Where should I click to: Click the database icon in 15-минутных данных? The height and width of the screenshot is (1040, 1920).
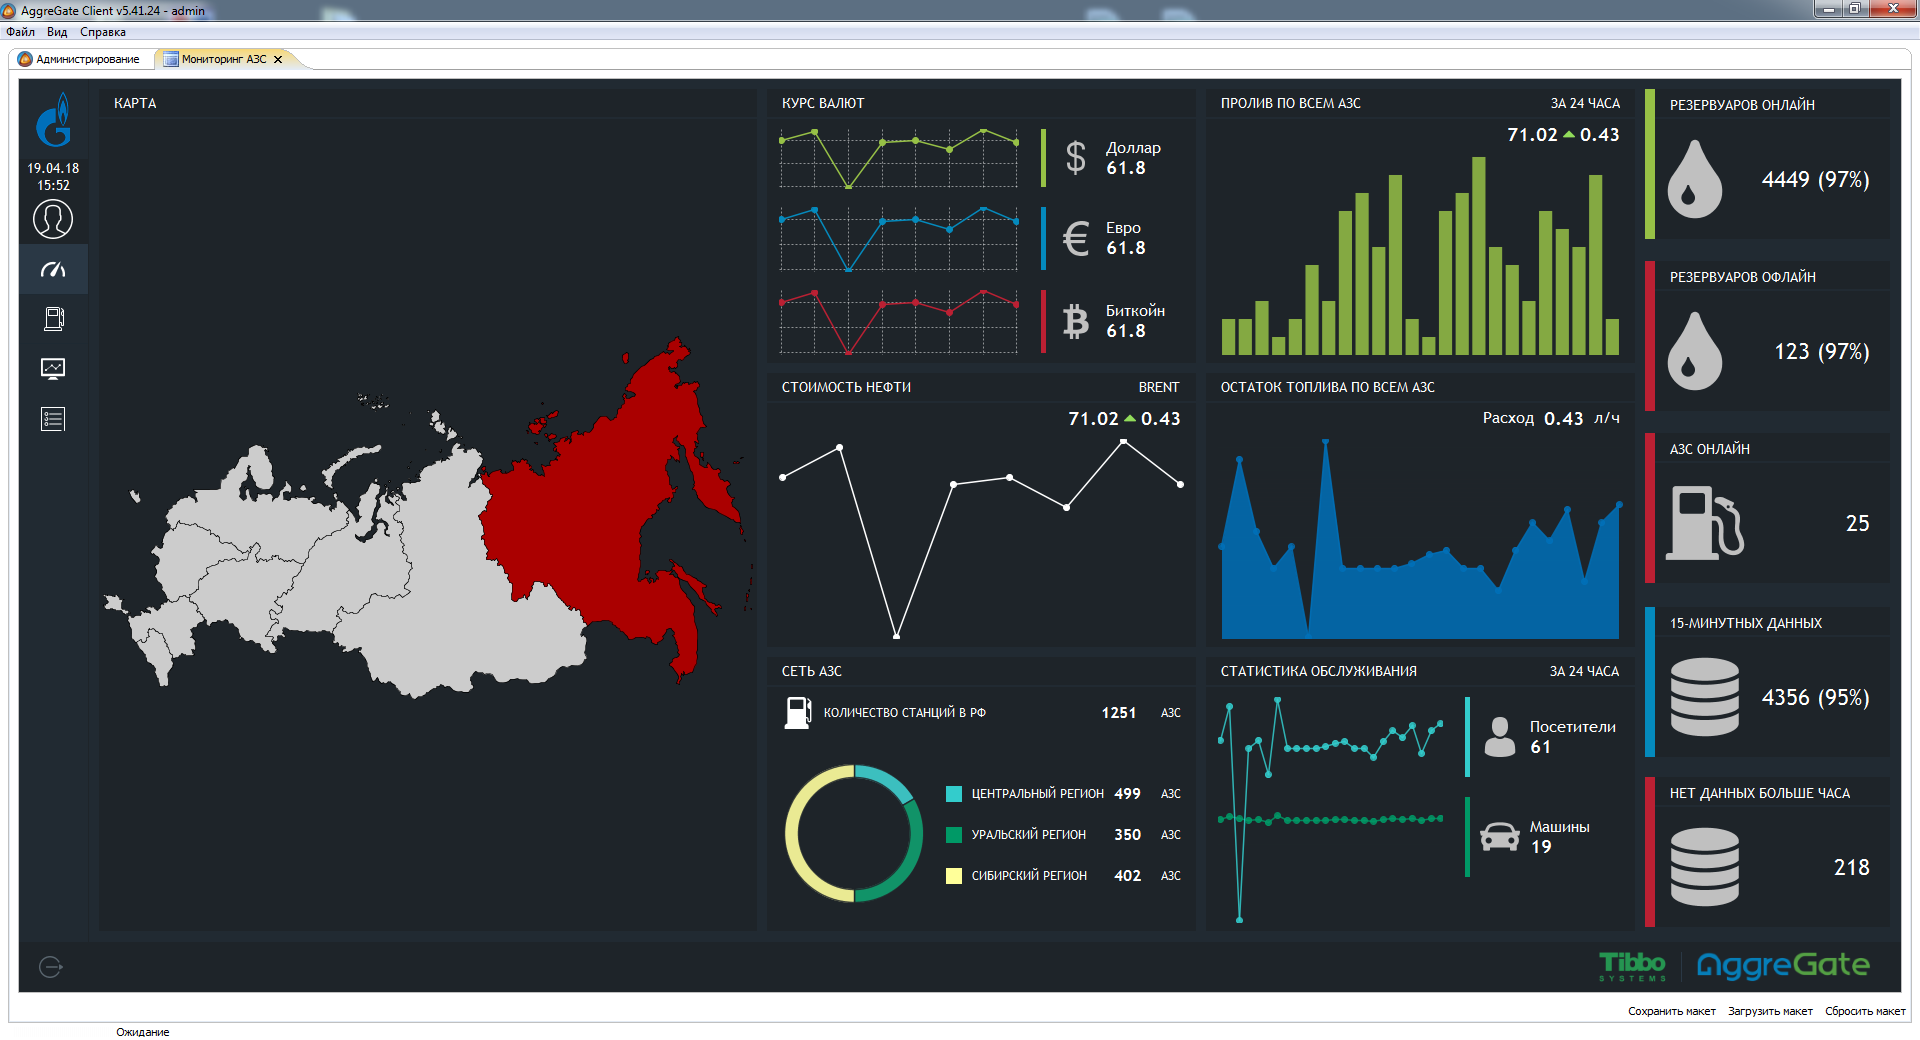point(1705,697)
